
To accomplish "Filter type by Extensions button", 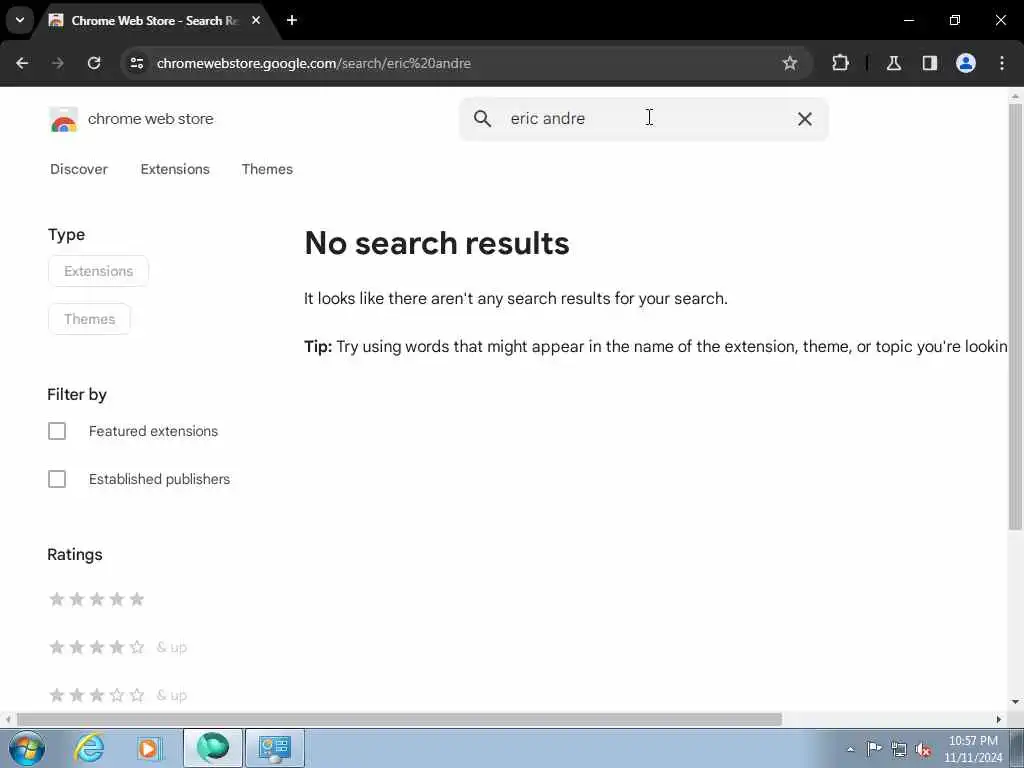I will pos(99,271).
